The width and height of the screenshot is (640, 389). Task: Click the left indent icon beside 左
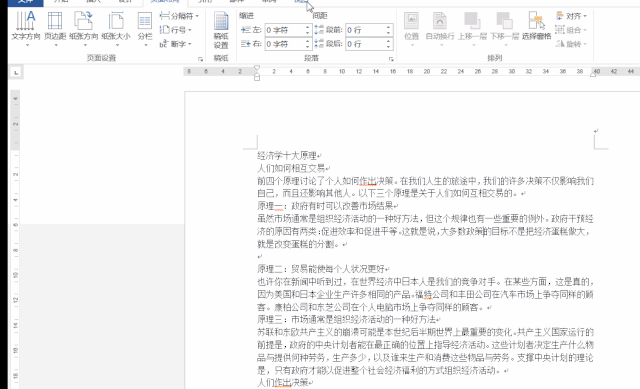(245, 30)
